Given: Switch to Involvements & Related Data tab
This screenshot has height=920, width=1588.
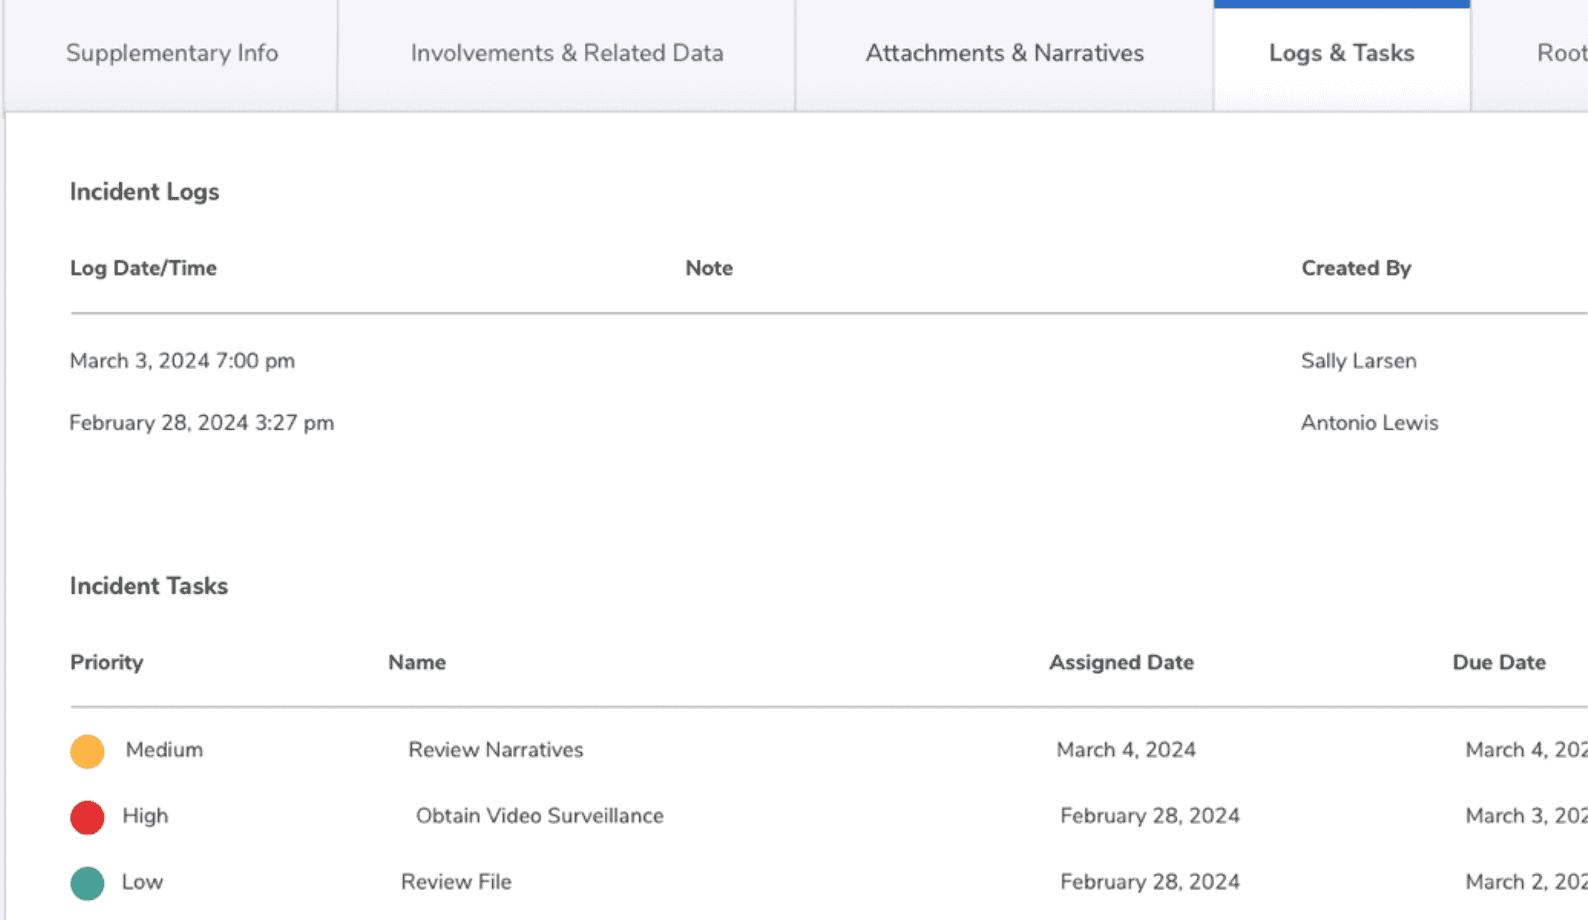Looking at the screenshot, I should [567, 54].
